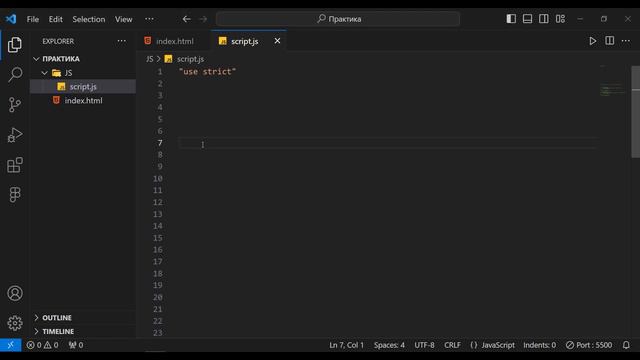Open the Source Control view
Viewport: 640px width, 360px height.
tap(15, 105)
